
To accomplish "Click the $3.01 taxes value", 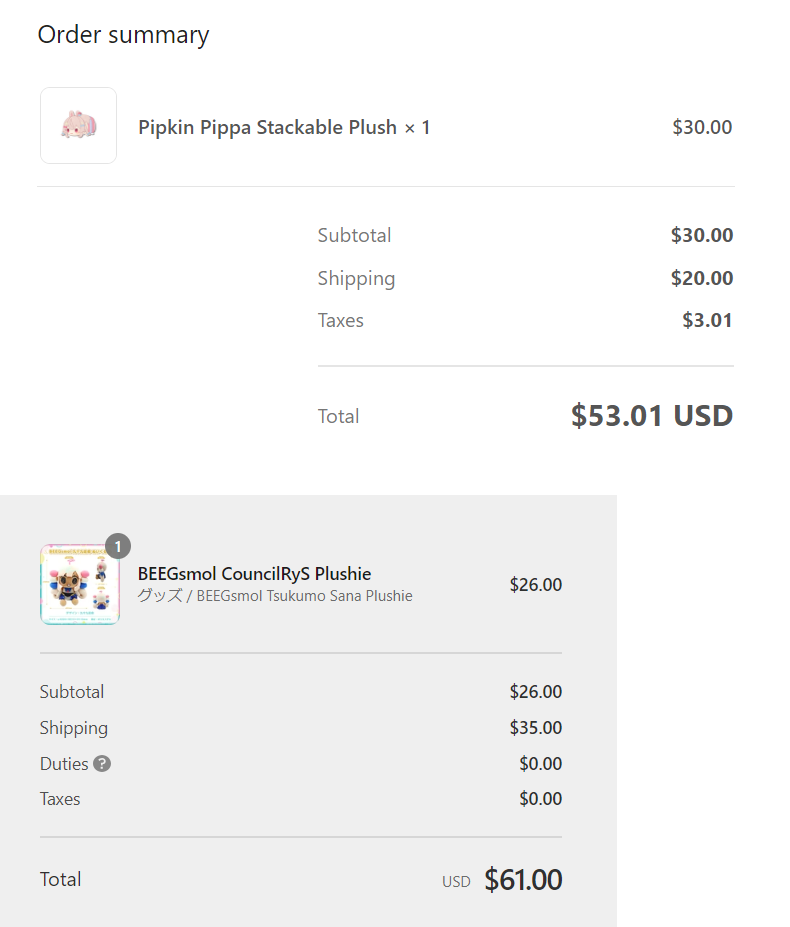I will [707, 320].
